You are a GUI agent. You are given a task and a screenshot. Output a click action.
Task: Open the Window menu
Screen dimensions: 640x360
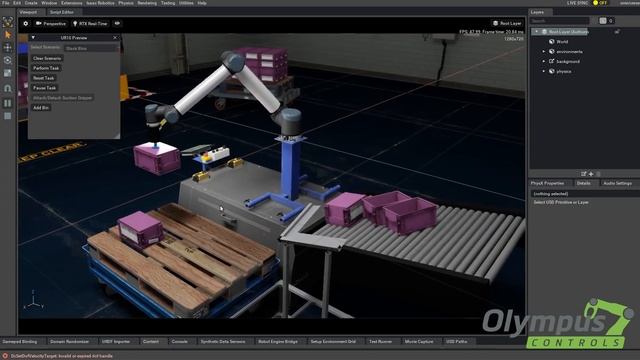(49, 3)
